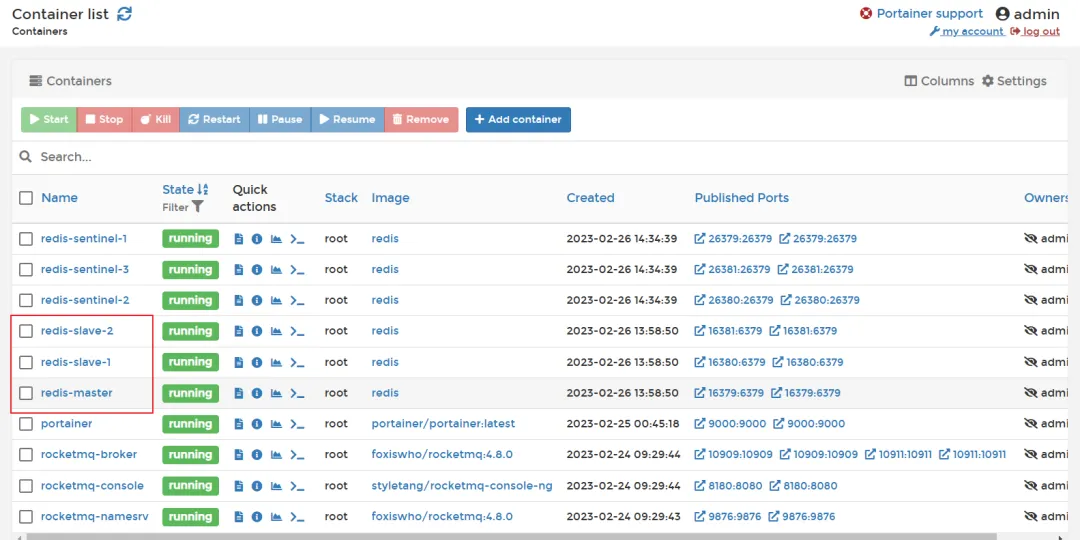The height and width of the screenshot is (540, 1080).
Task: Tick the checkbox for redis-slave-1
Action: pos(25,362)
